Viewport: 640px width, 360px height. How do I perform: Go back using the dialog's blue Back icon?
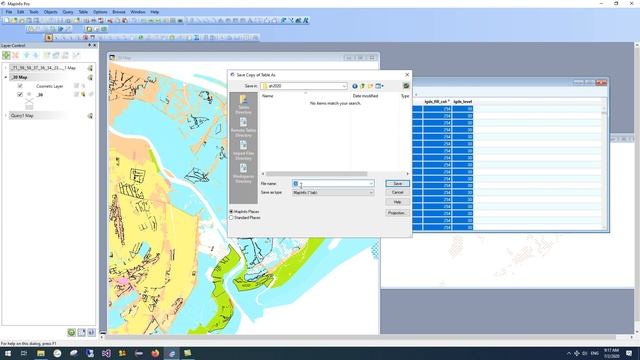[x=355, y=86]
